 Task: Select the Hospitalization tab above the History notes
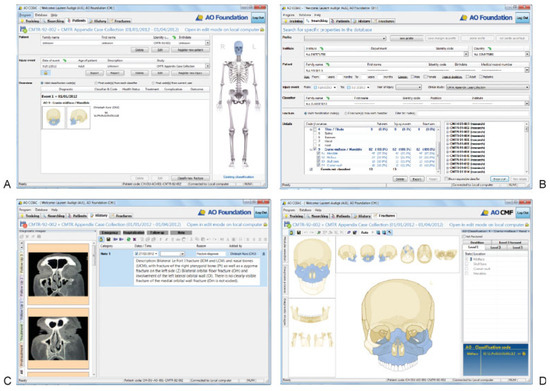point(134,232)
